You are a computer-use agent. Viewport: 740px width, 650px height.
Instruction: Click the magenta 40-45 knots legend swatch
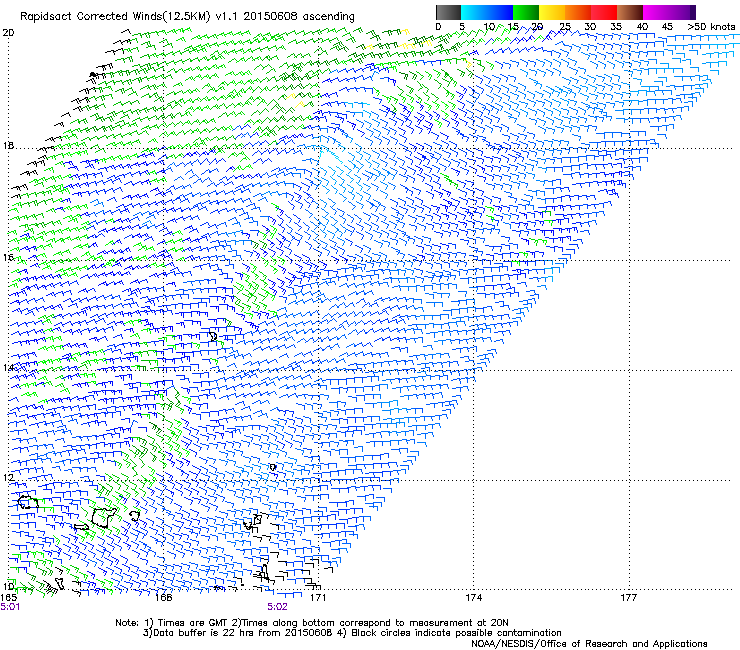coord(656,12)
